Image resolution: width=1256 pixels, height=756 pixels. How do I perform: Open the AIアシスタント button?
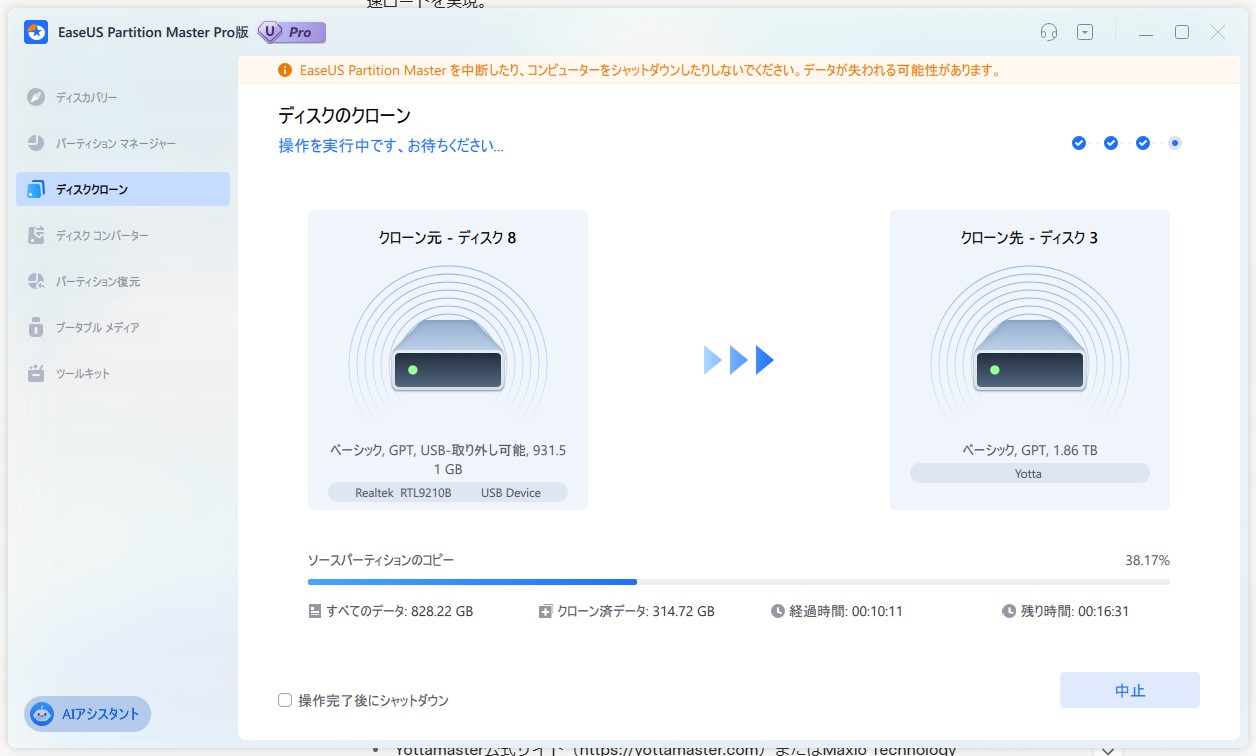[87, 714]
